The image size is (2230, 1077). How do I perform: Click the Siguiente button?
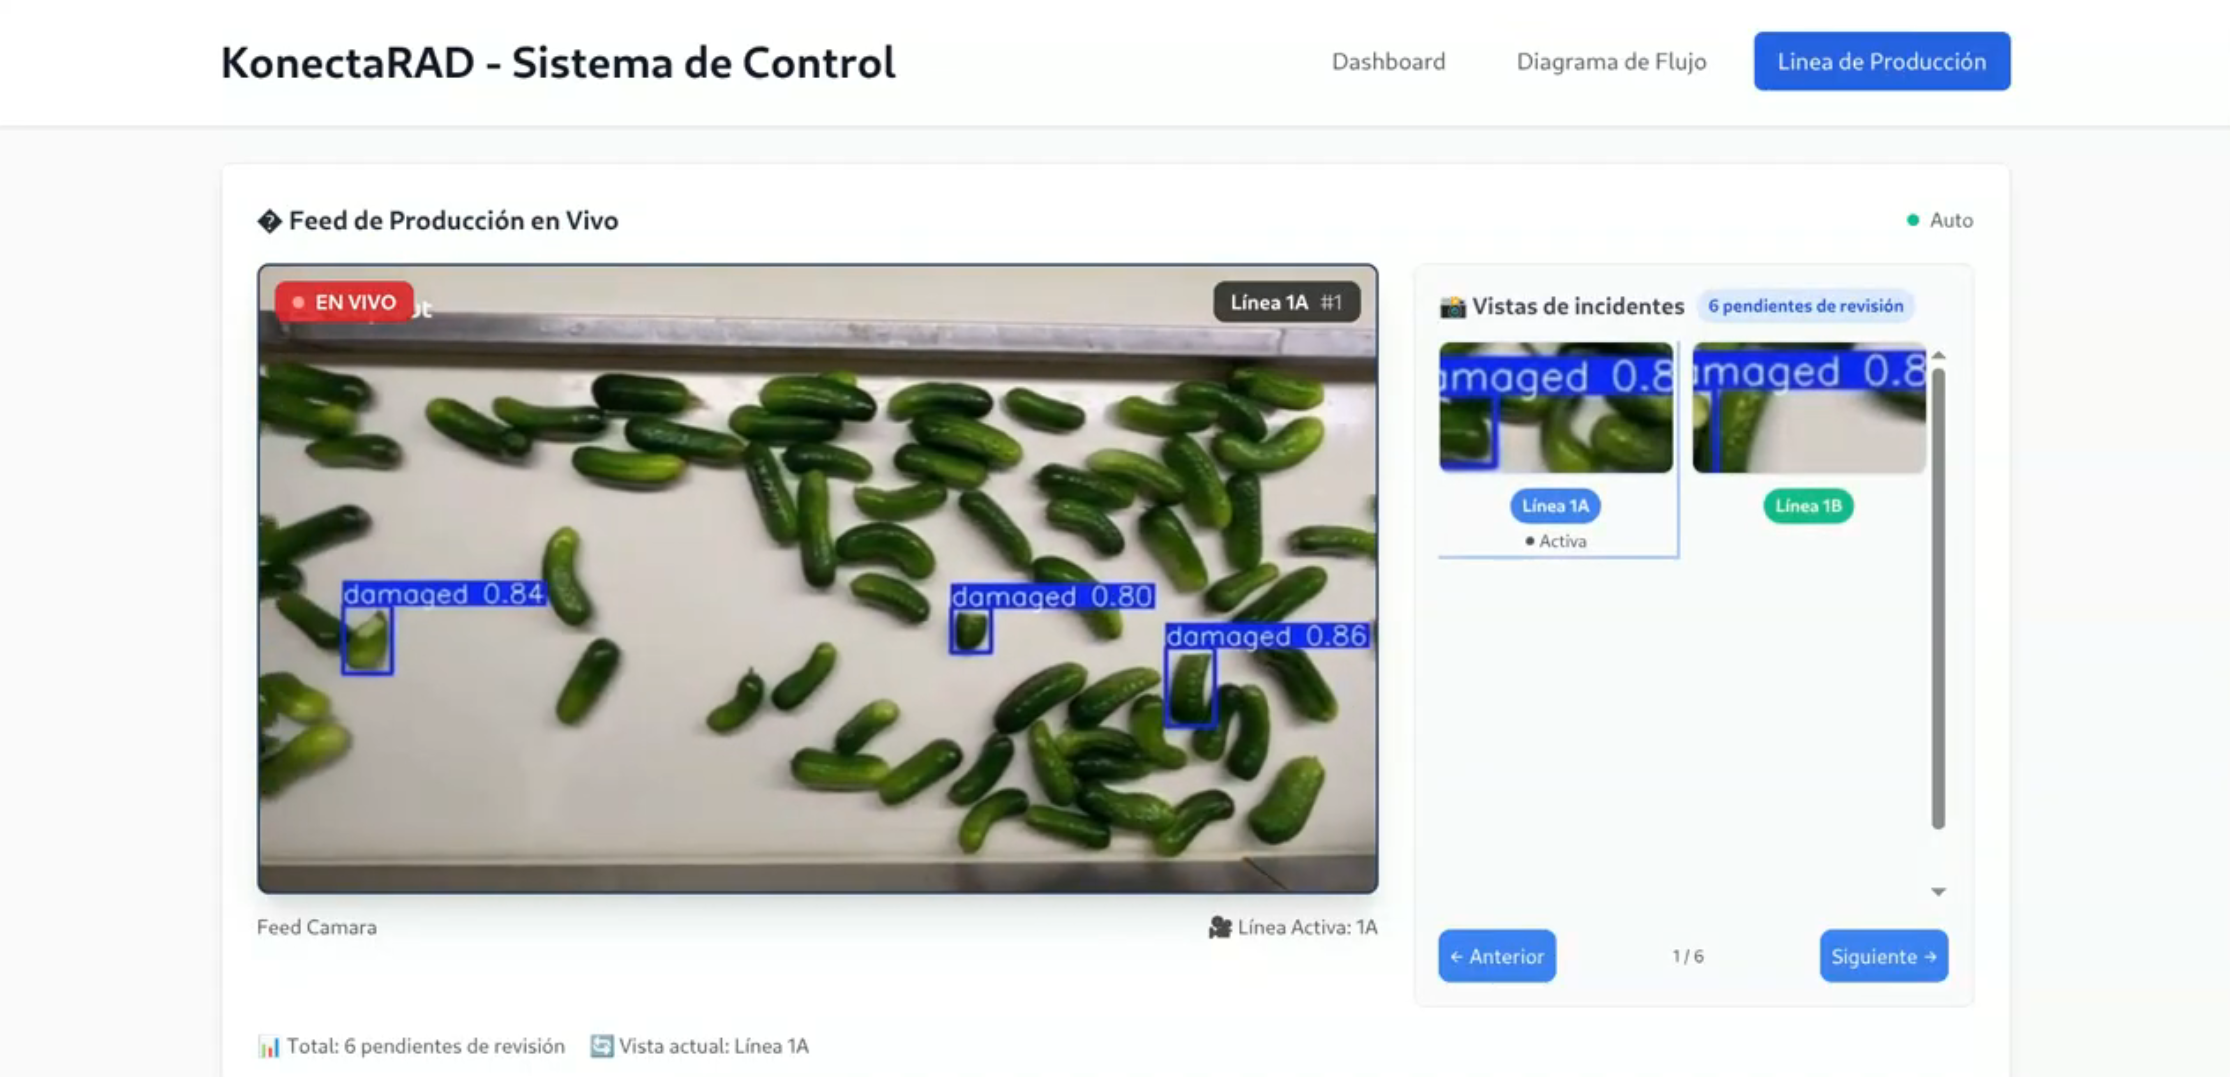pyautogui.click(x=1883, y=956)
